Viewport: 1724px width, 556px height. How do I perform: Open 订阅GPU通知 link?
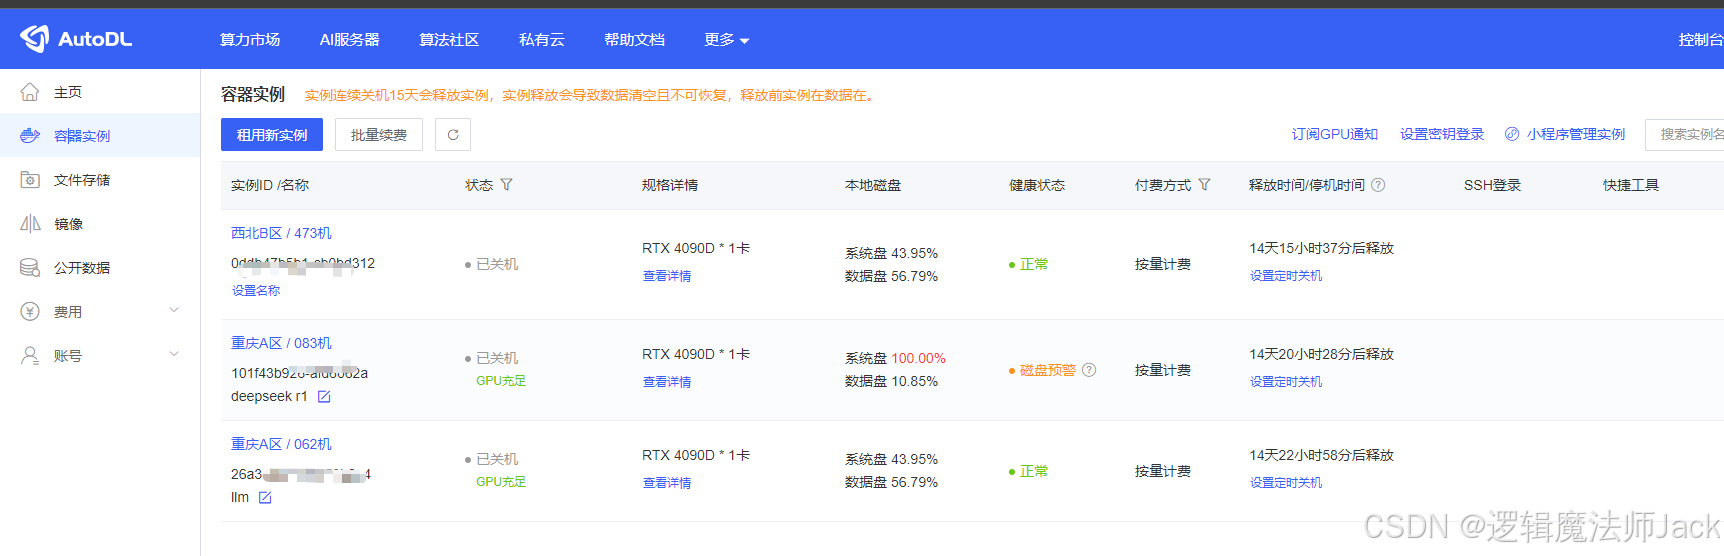[1334, 134]
